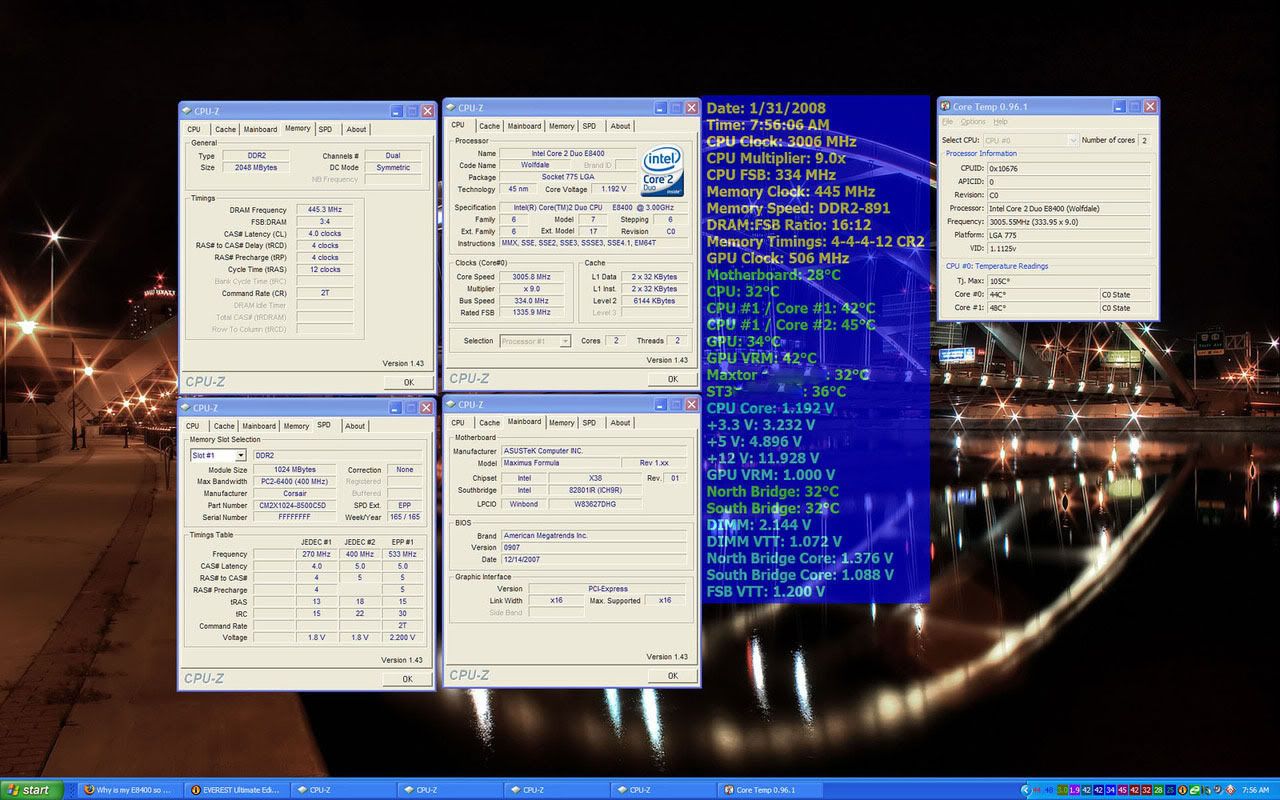Click Level 2 cache value 6144 KBytes

[x=654, y=300]
